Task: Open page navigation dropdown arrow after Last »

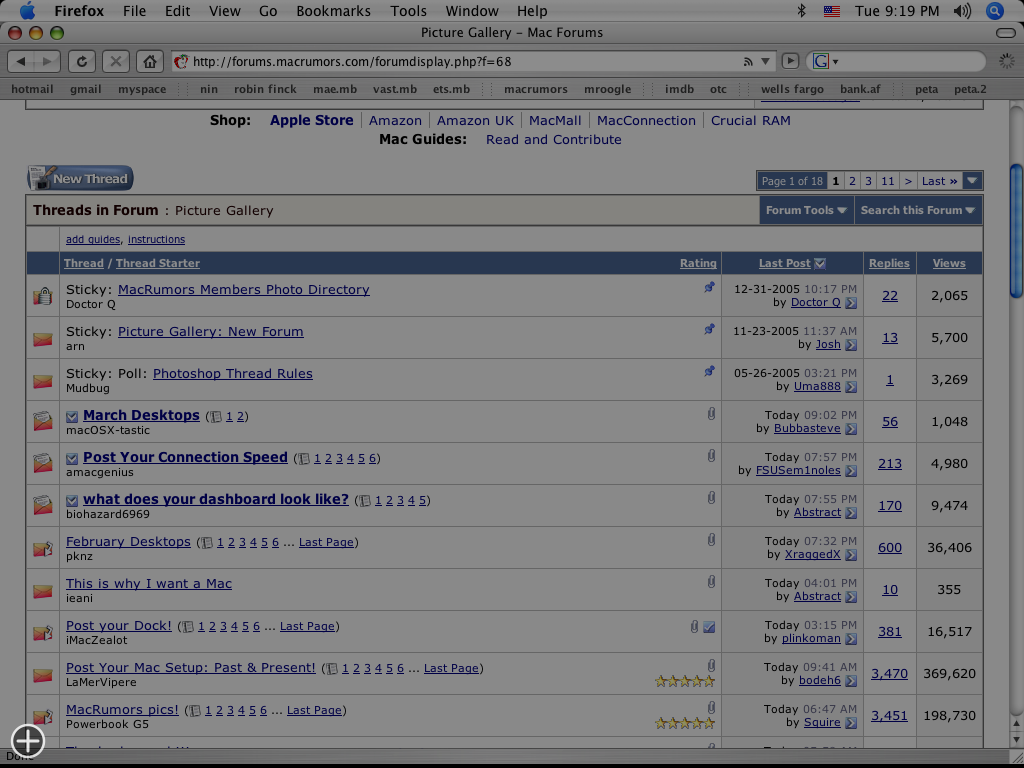Action: 972,181
